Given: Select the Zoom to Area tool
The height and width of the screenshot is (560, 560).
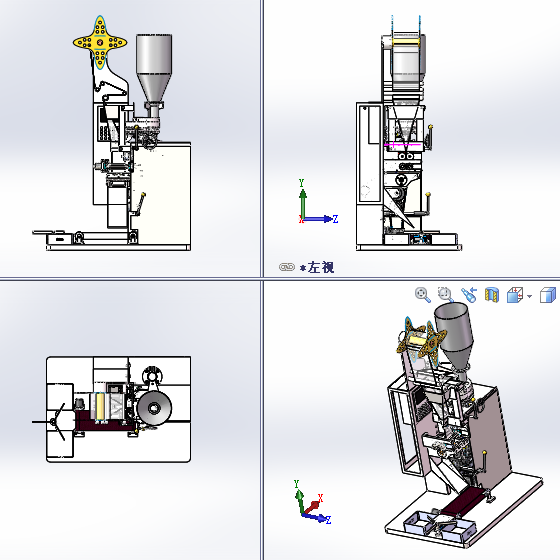Looking at the screenshot, I should click(x=446, y=295).
